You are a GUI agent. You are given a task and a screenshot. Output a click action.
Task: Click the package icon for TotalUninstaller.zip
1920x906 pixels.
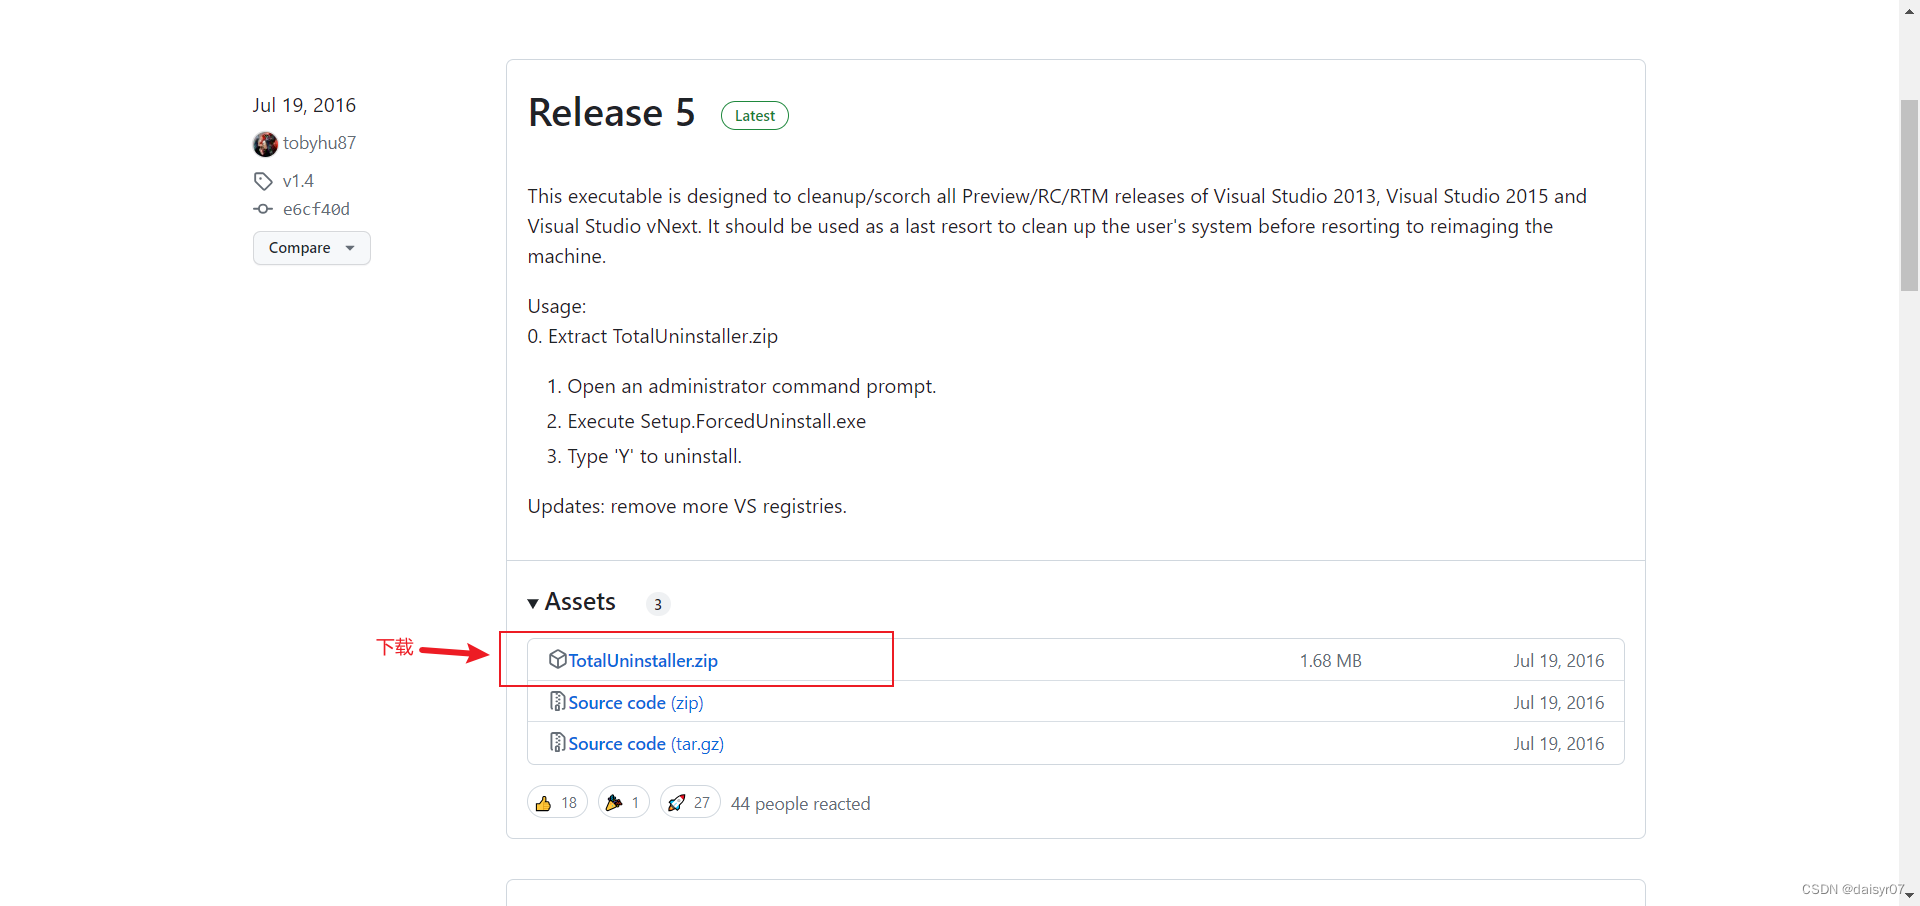pos(558,659)
